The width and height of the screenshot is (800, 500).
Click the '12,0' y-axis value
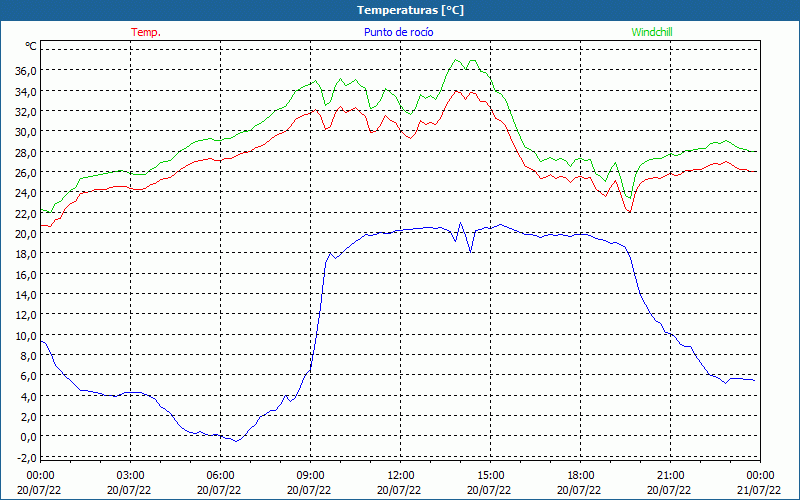coord(27,315)
